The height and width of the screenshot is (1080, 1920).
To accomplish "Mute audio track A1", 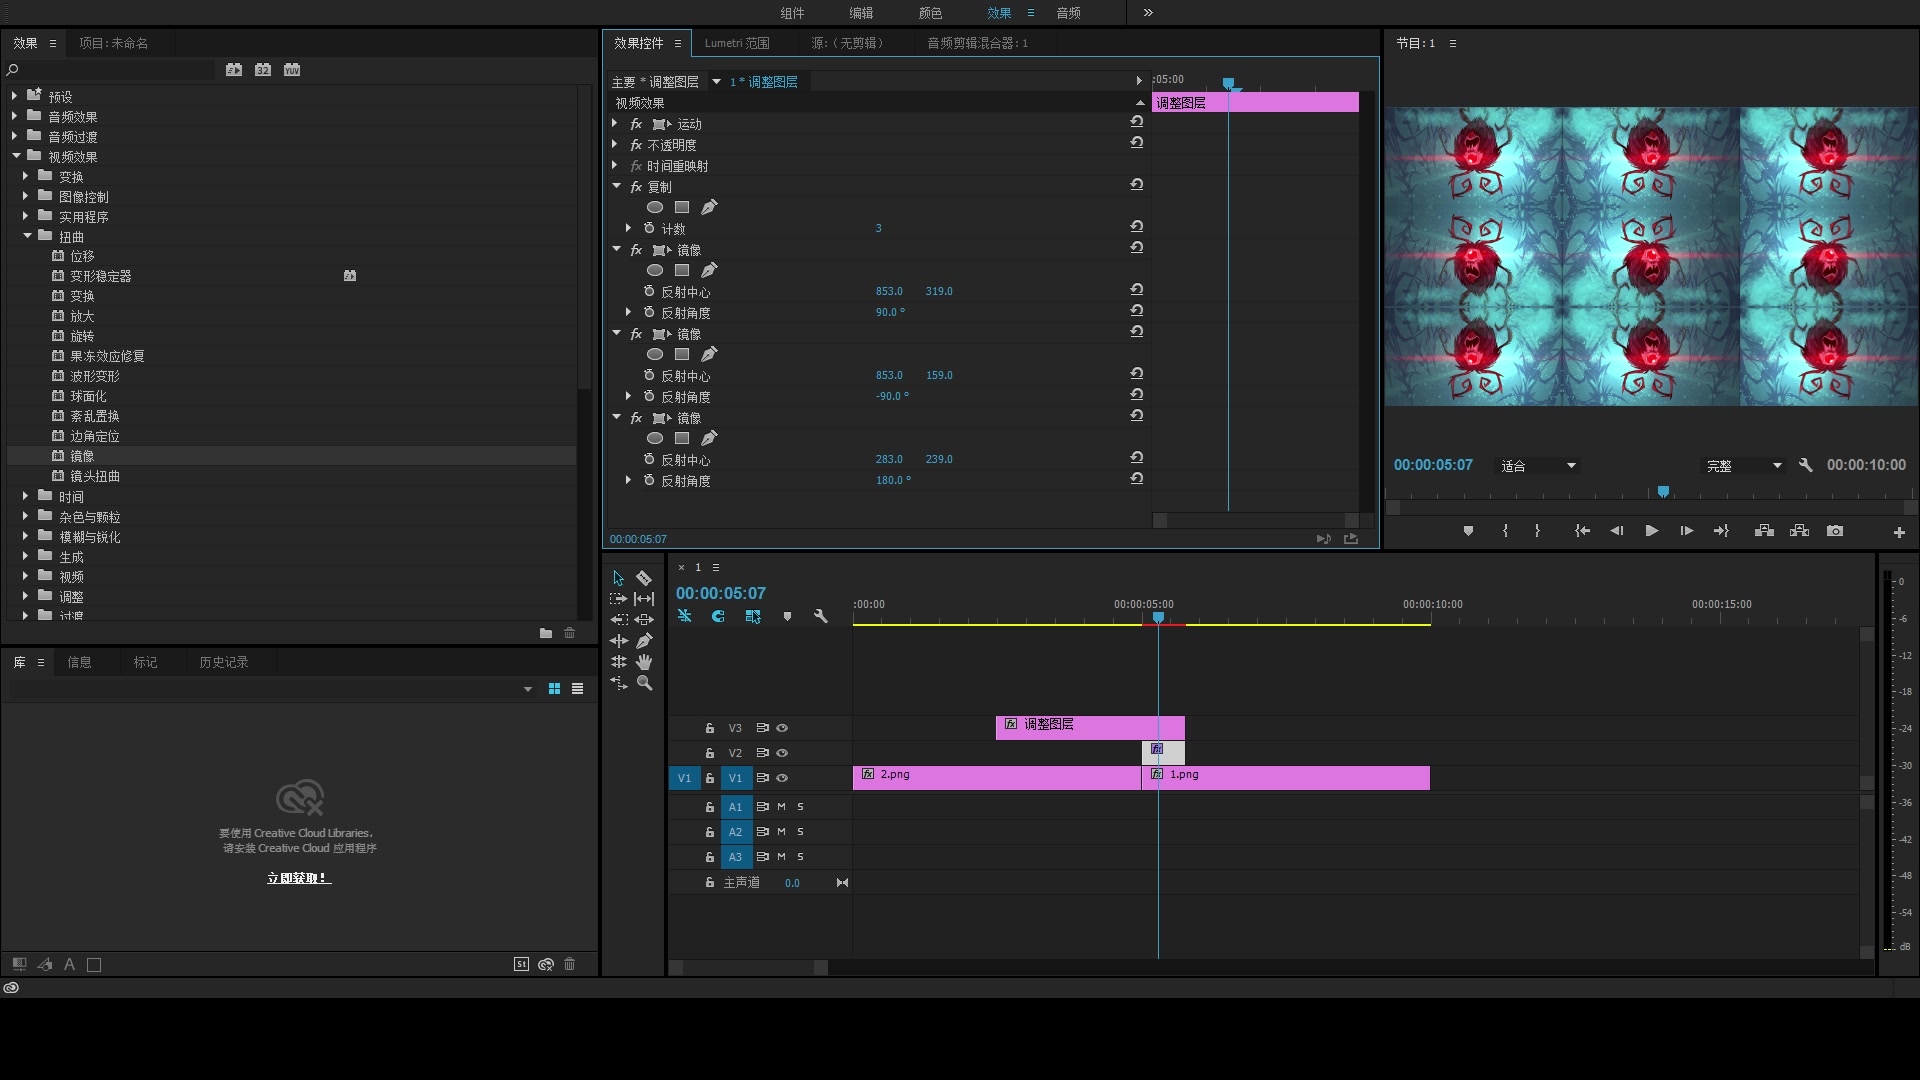I will click(781, 806).
